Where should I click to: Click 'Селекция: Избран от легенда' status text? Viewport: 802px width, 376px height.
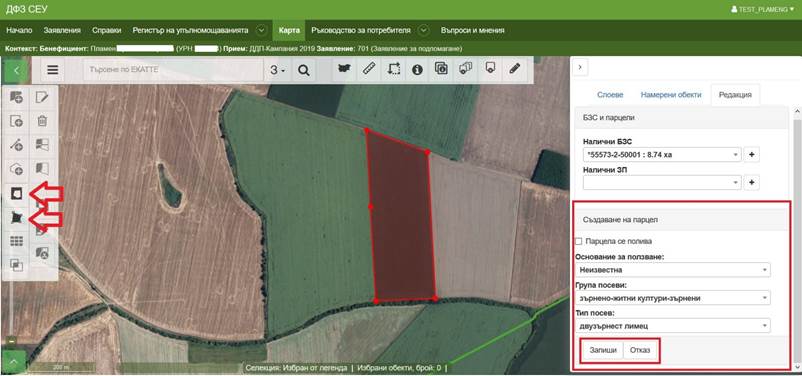[296, 368]
